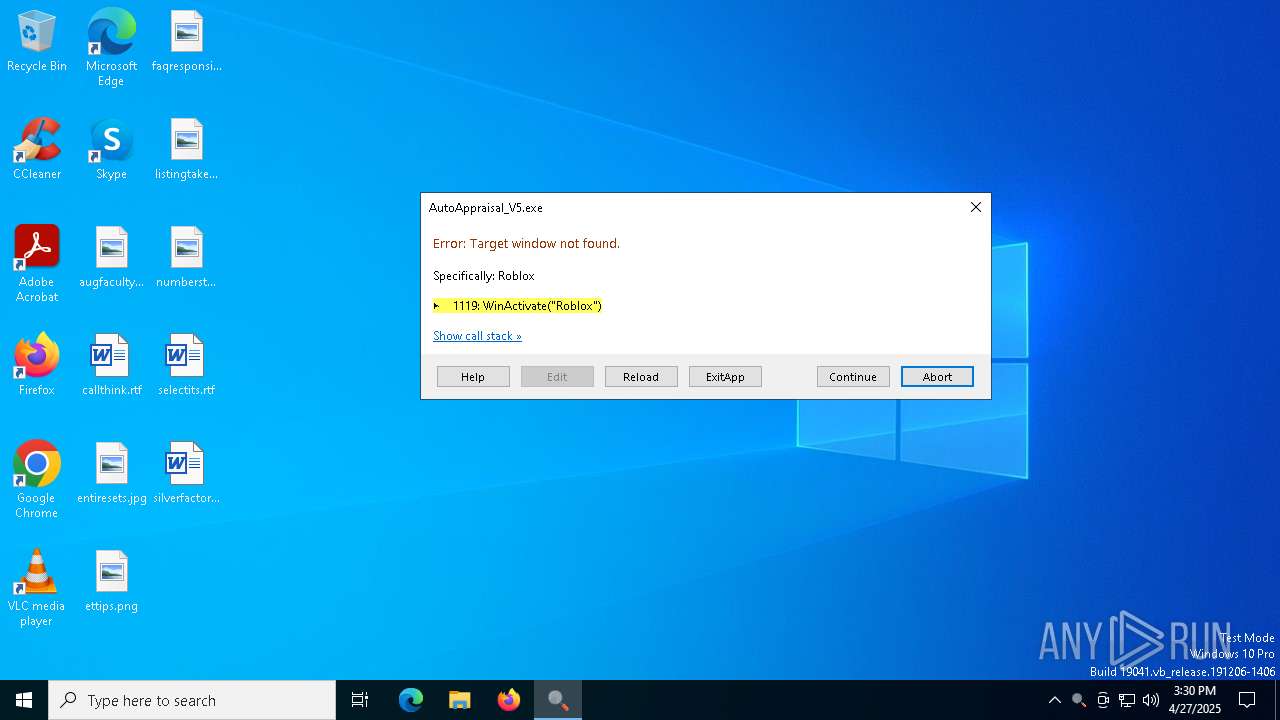Select the highlighted line 1119 WinActivate text

(517, 306)
